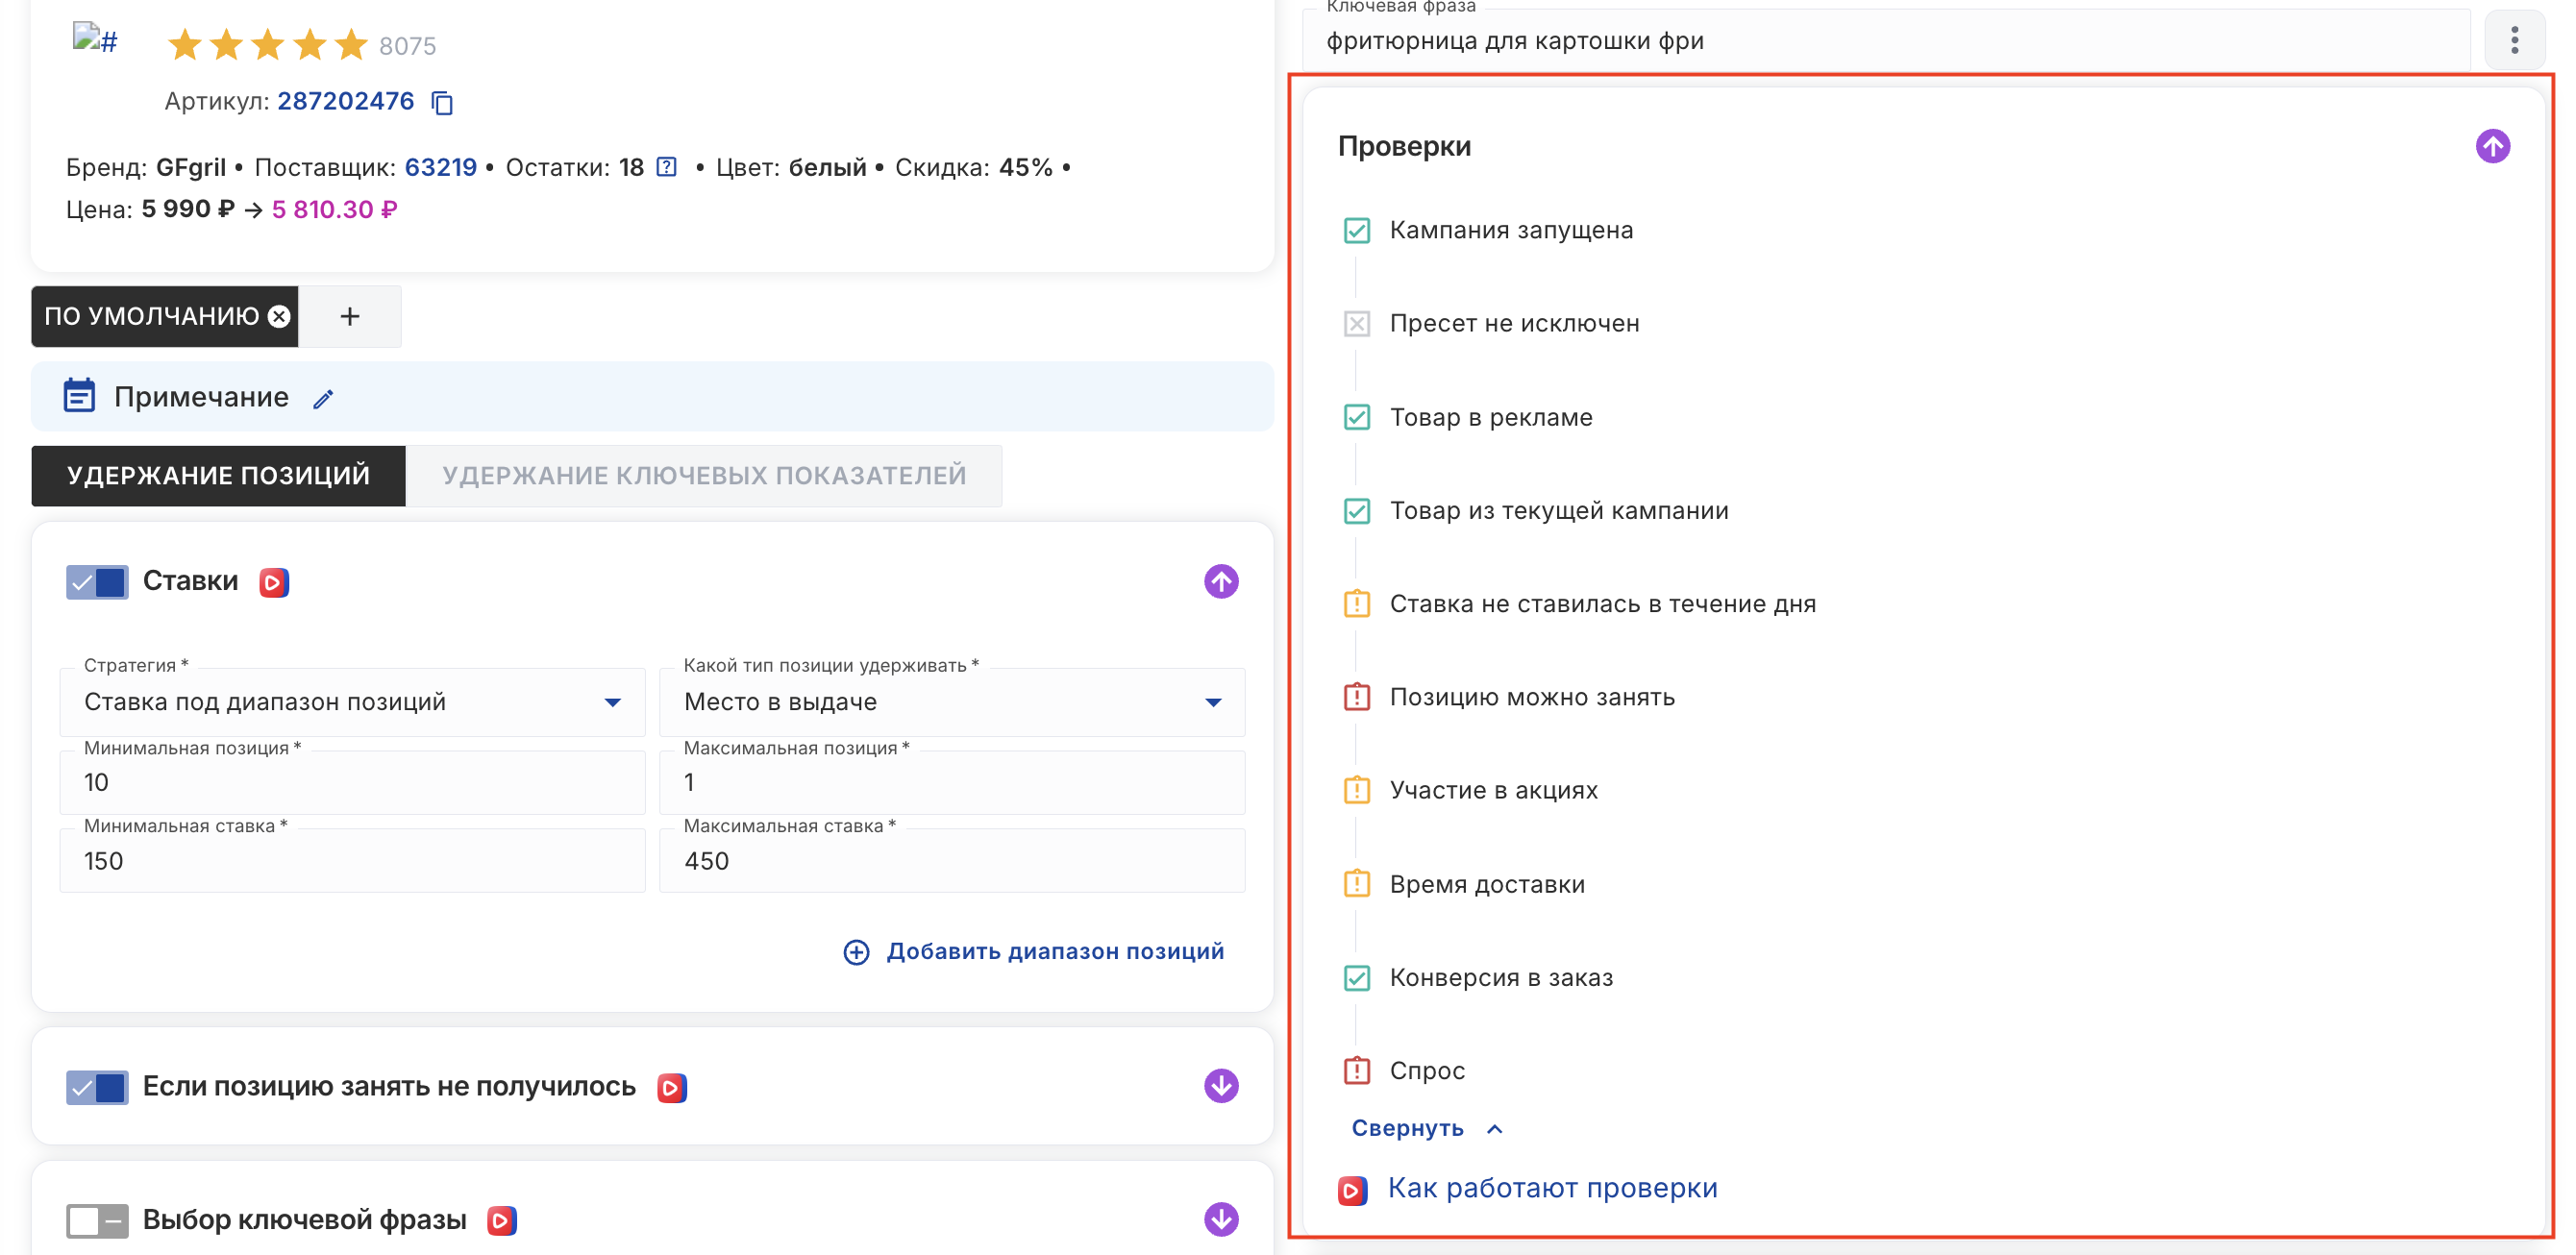Switch to Удержание ключевых показателей tab
This screenshot has height=1255, width=2576.
[x=704, y=476]
